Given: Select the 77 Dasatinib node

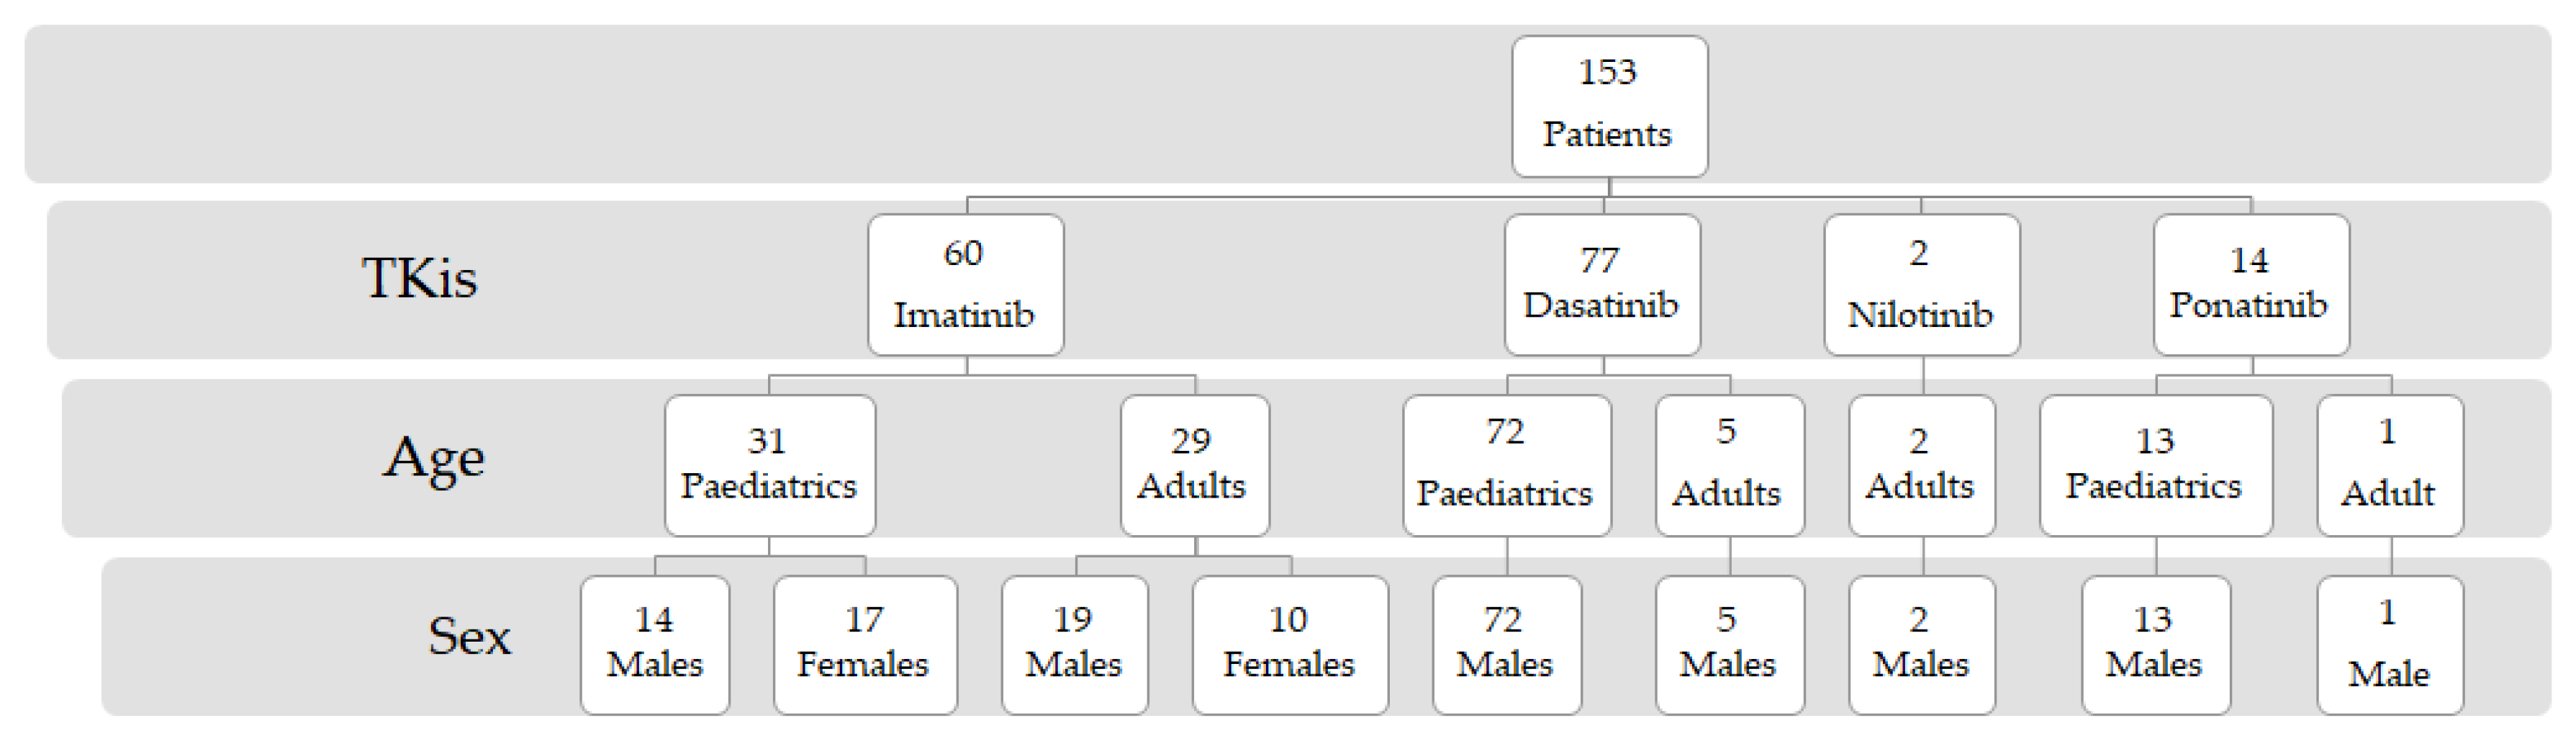Looking at the screenshot, I should click(1602, 285).
